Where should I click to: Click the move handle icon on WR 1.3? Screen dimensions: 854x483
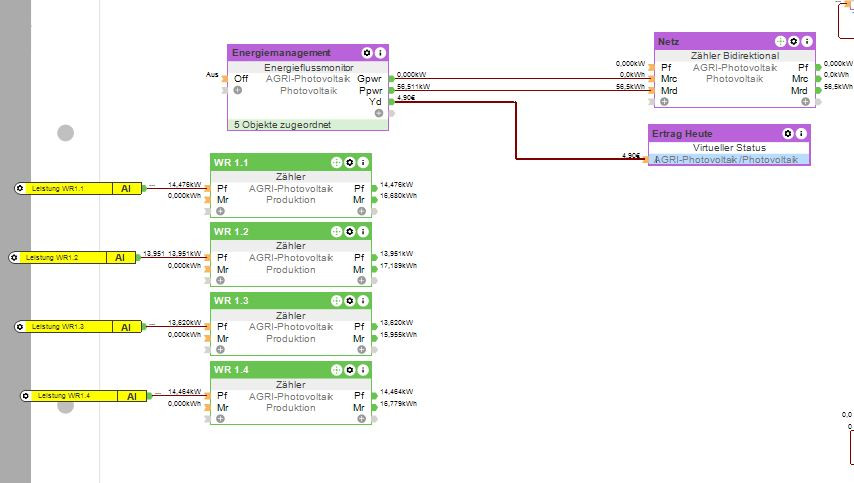(x=337, y=301)
